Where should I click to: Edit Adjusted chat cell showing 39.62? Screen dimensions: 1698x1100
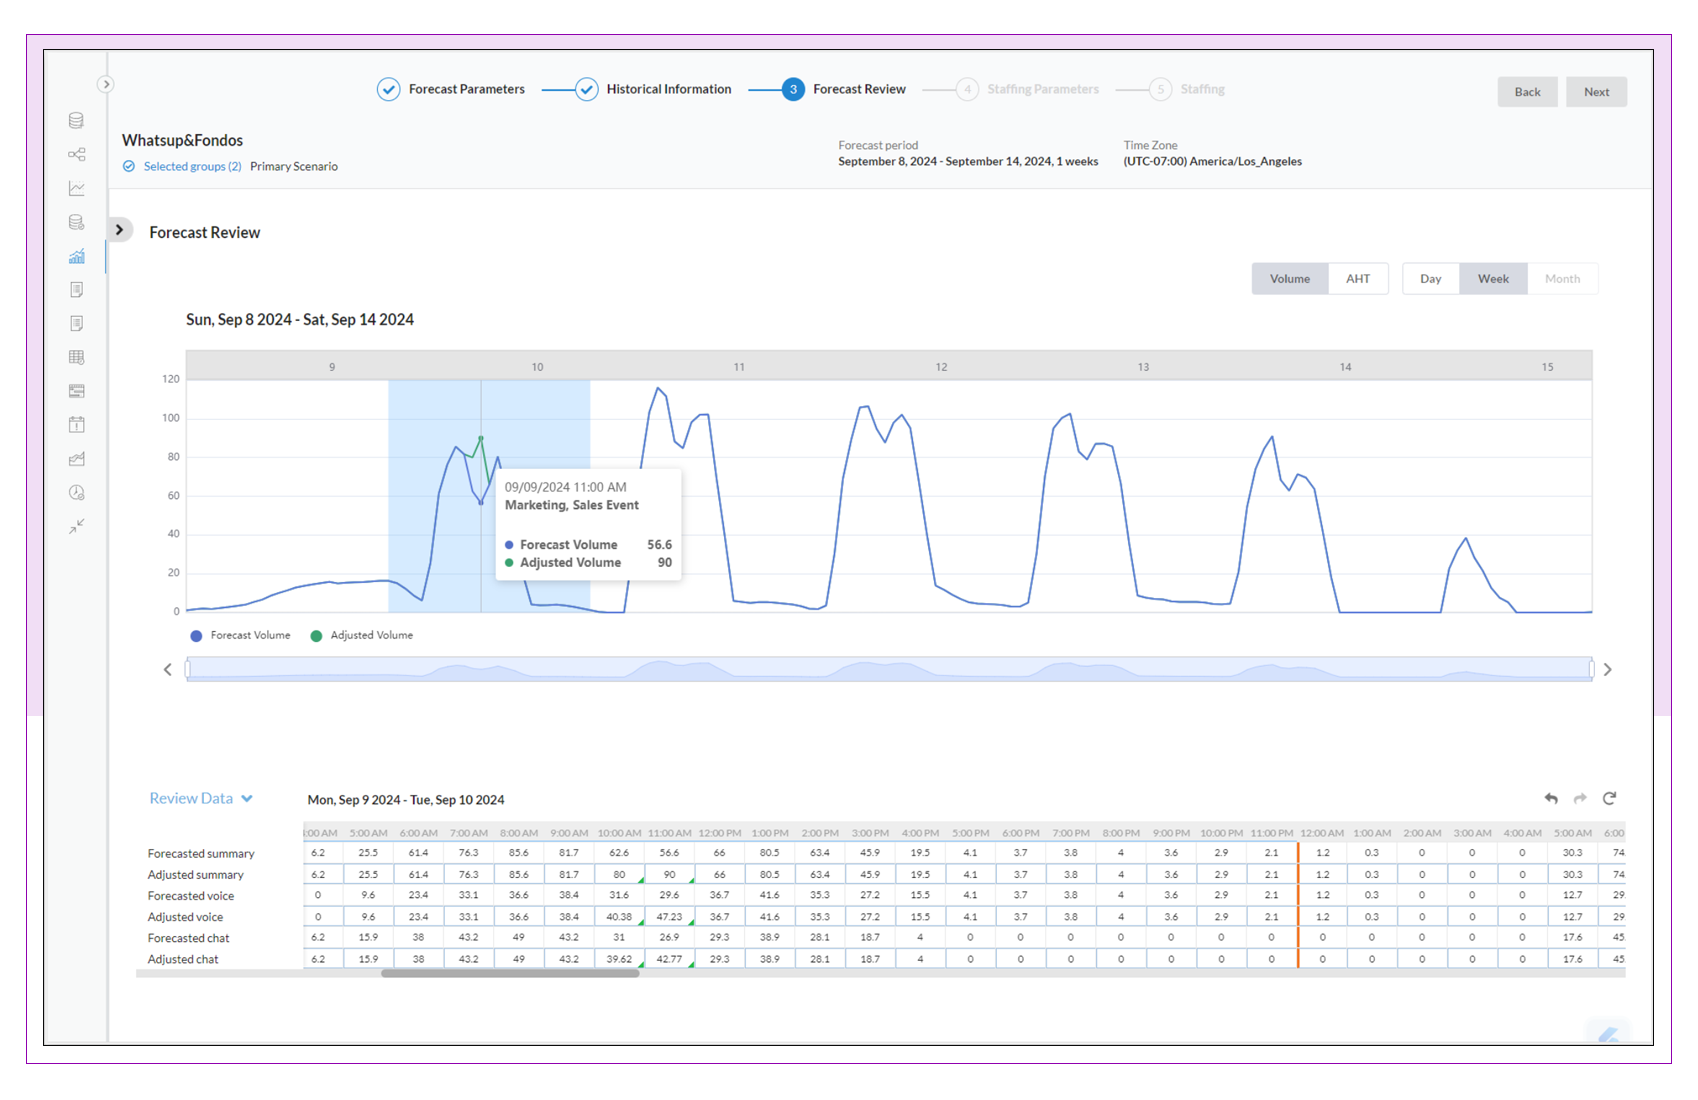pyautogui.click(x=619, y=959)
